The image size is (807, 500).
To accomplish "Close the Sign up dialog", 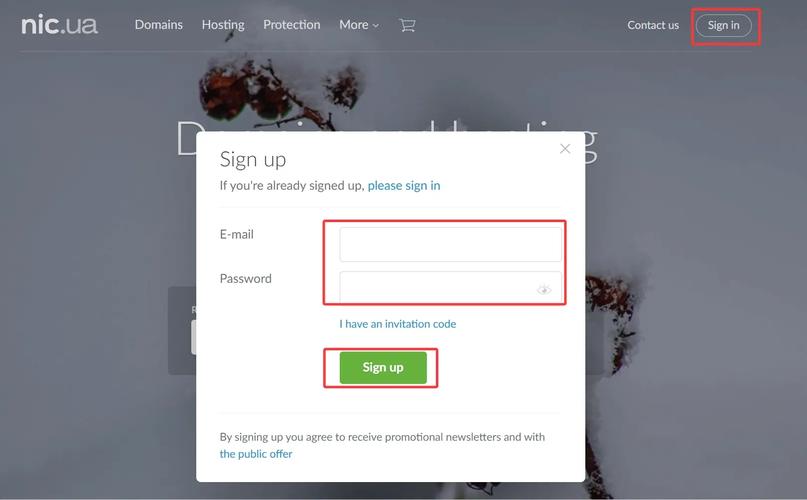I will point(565,149).
